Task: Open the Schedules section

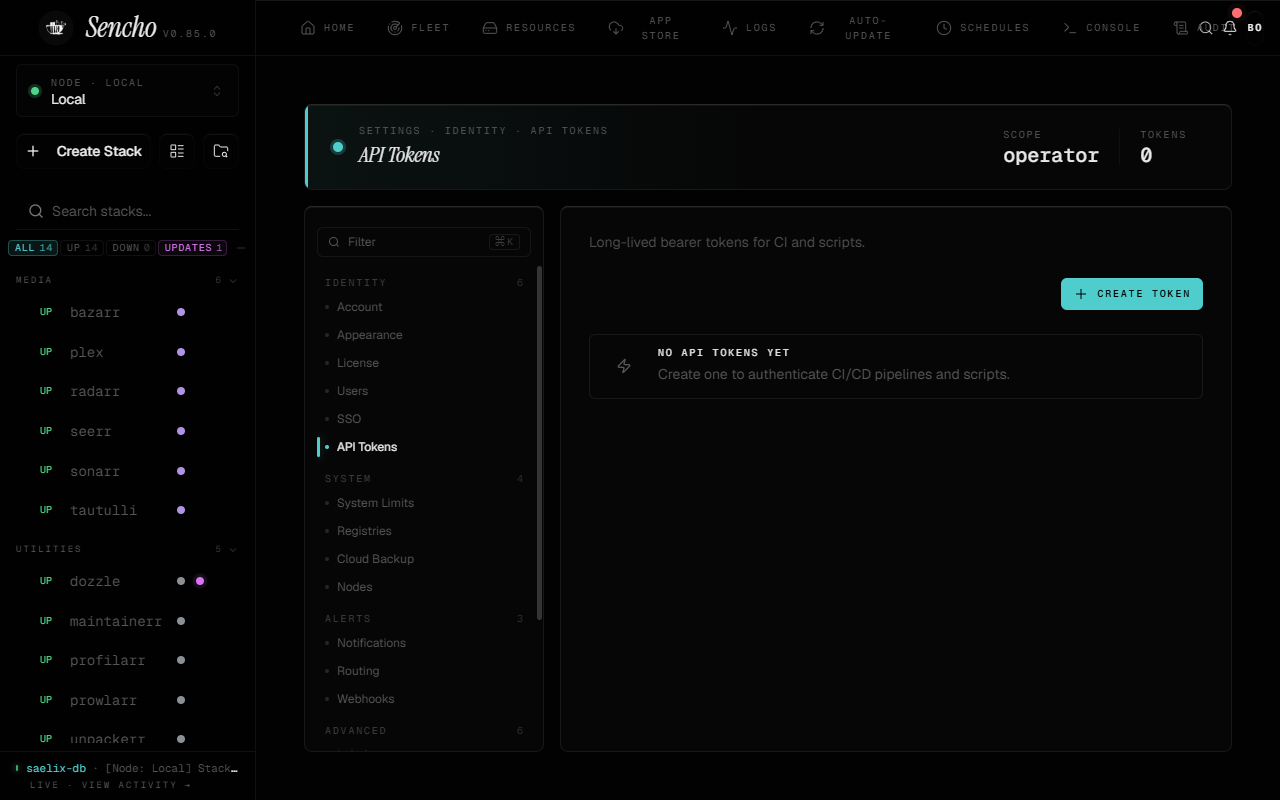Action: (x=983, y=28)
